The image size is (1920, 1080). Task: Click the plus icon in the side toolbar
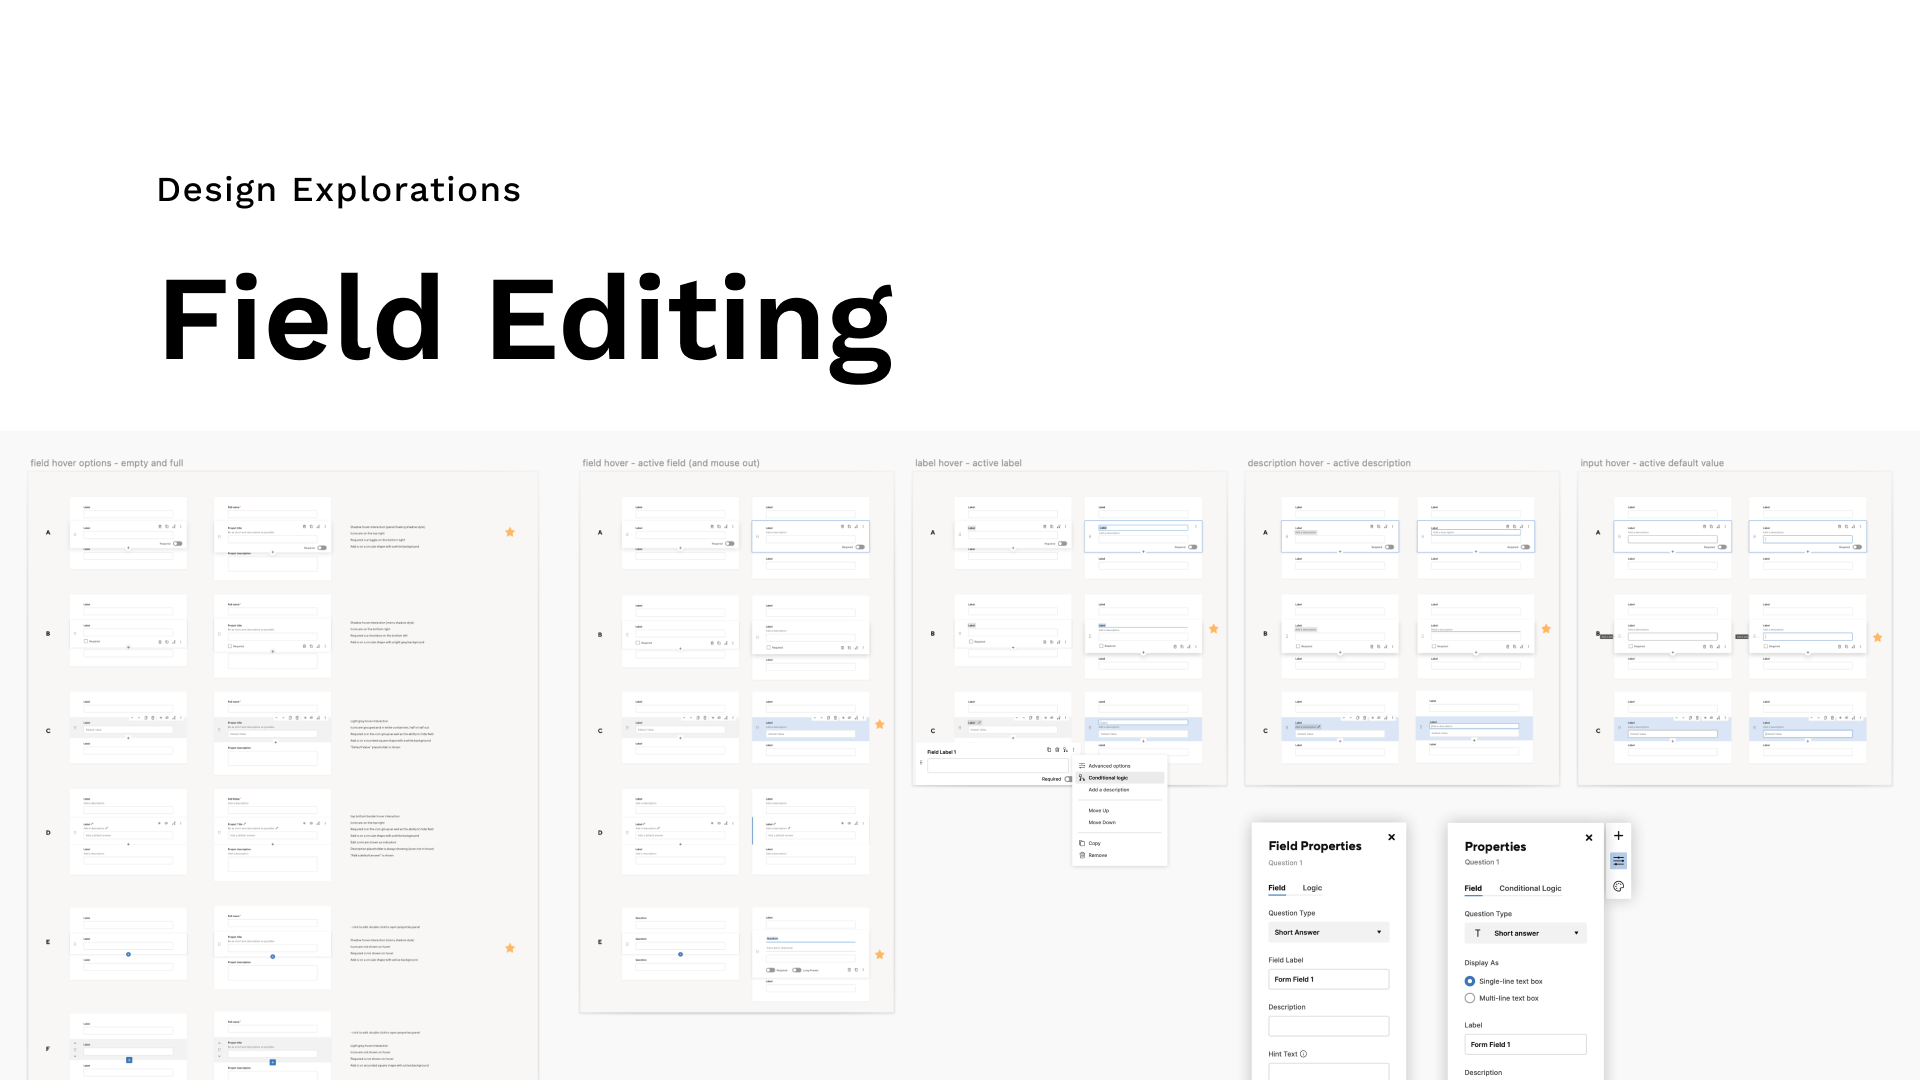[1618, 836]
